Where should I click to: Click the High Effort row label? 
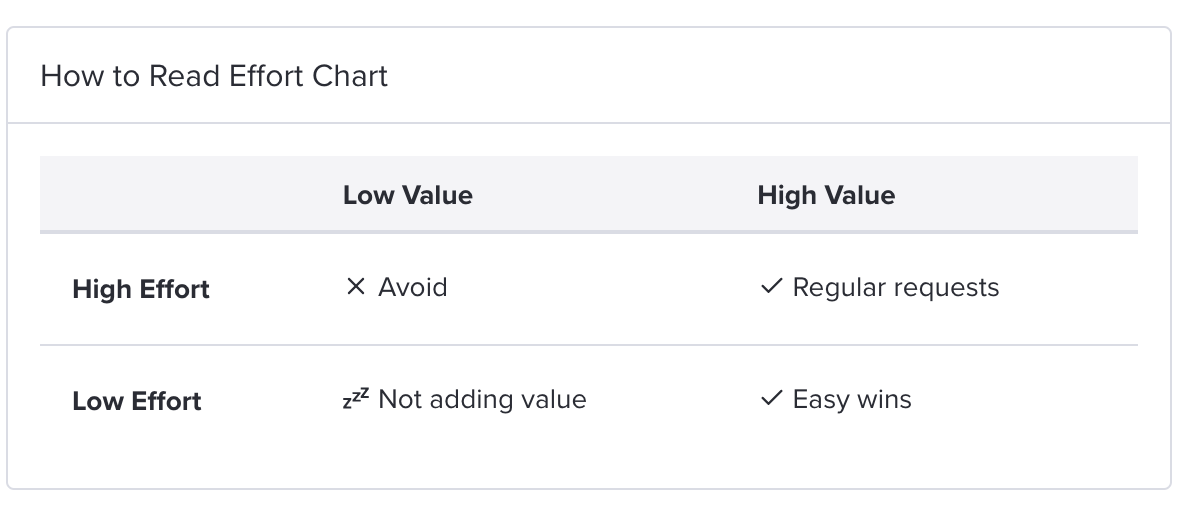(141, 289)
